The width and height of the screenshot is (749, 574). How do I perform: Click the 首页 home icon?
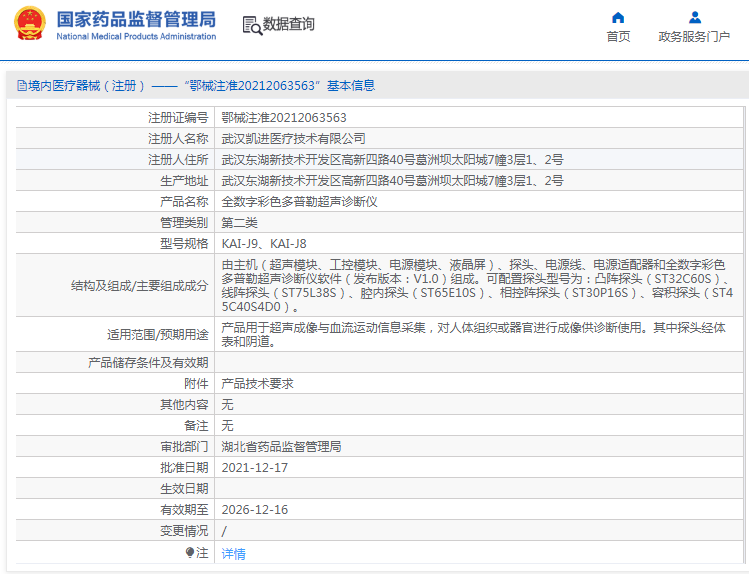click(x=618, y=17)
